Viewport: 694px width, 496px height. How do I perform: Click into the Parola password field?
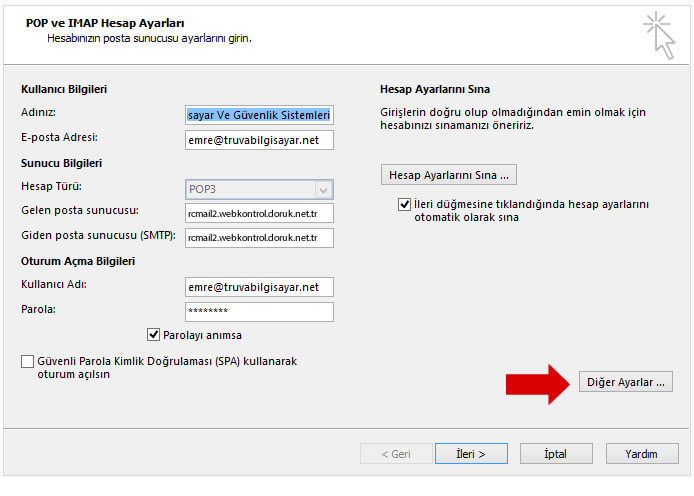pos(259,311)
